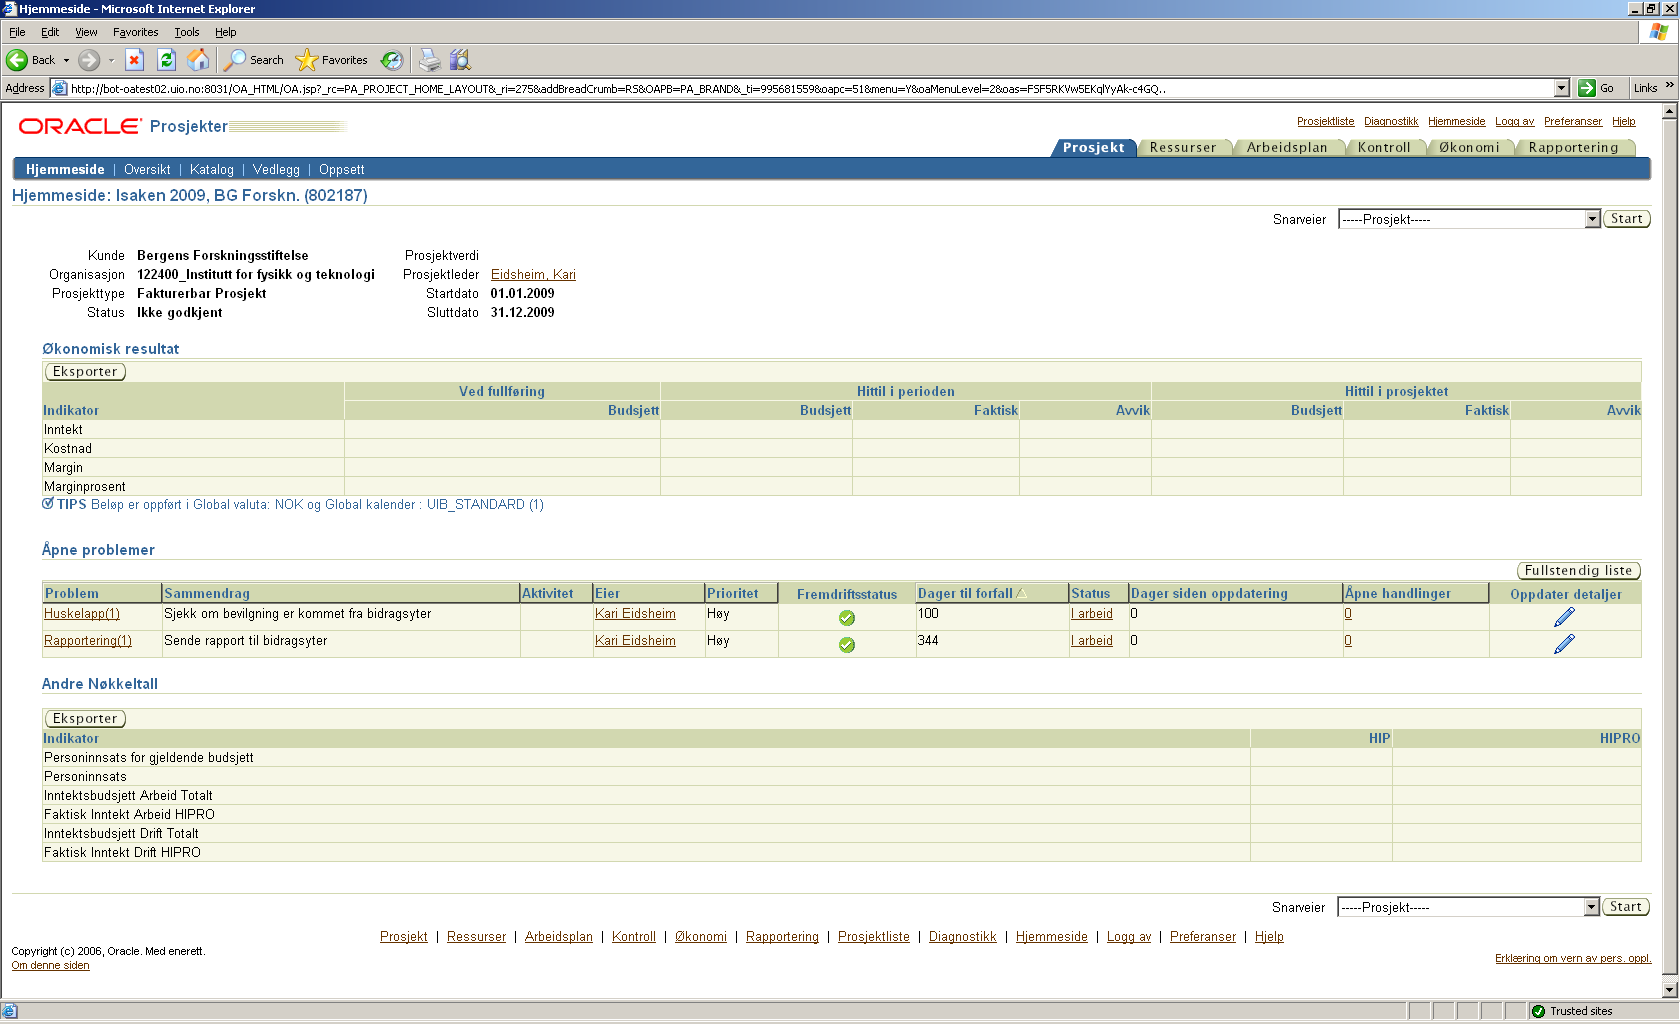Click the Forward arrow icon

click(89, 60)
